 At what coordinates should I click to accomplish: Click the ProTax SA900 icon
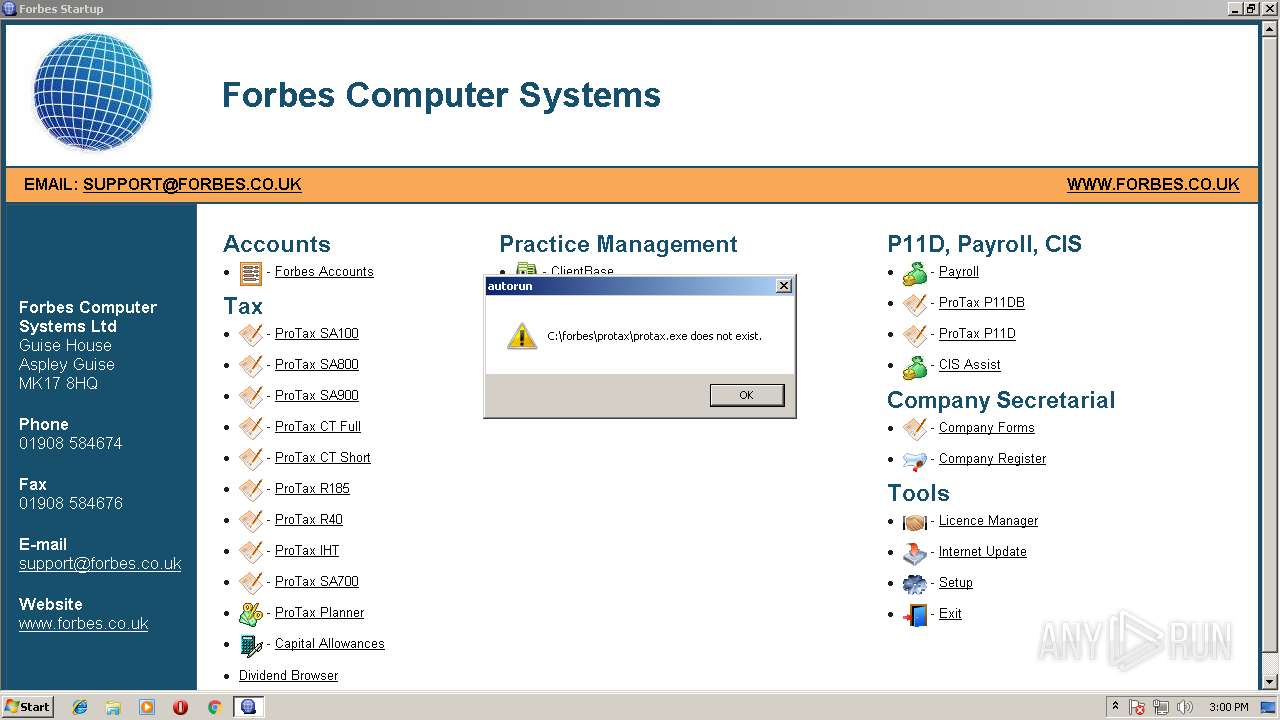point(251,397)
